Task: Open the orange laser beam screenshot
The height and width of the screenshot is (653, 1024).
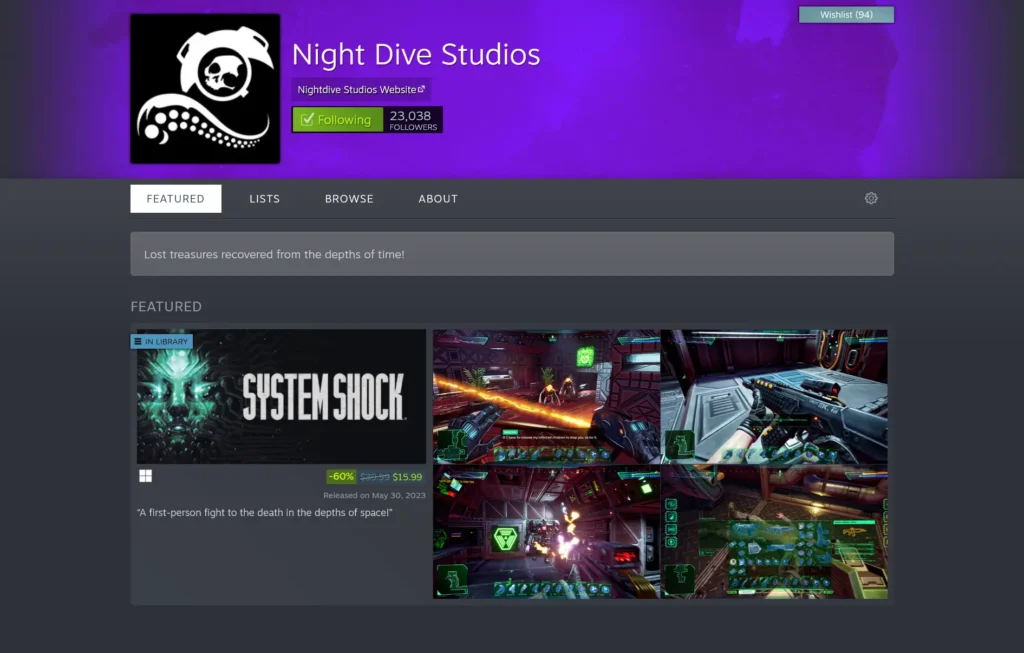Action: click(x=547, y=396)
